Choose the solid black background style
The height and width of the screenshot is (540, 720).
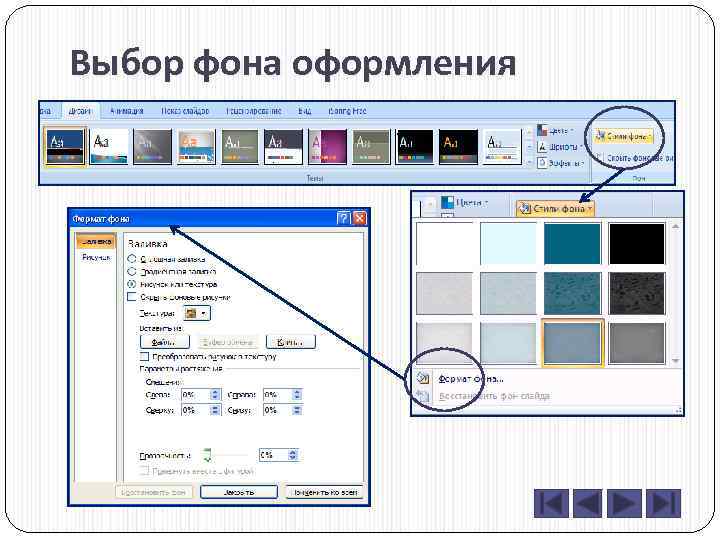636,244
